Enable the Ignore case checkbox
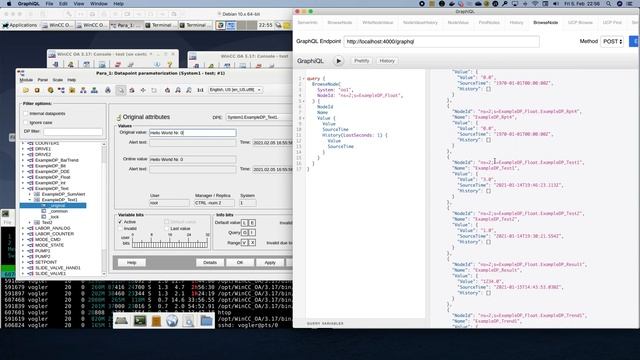The image size is (640, 360). pos(26,122)
